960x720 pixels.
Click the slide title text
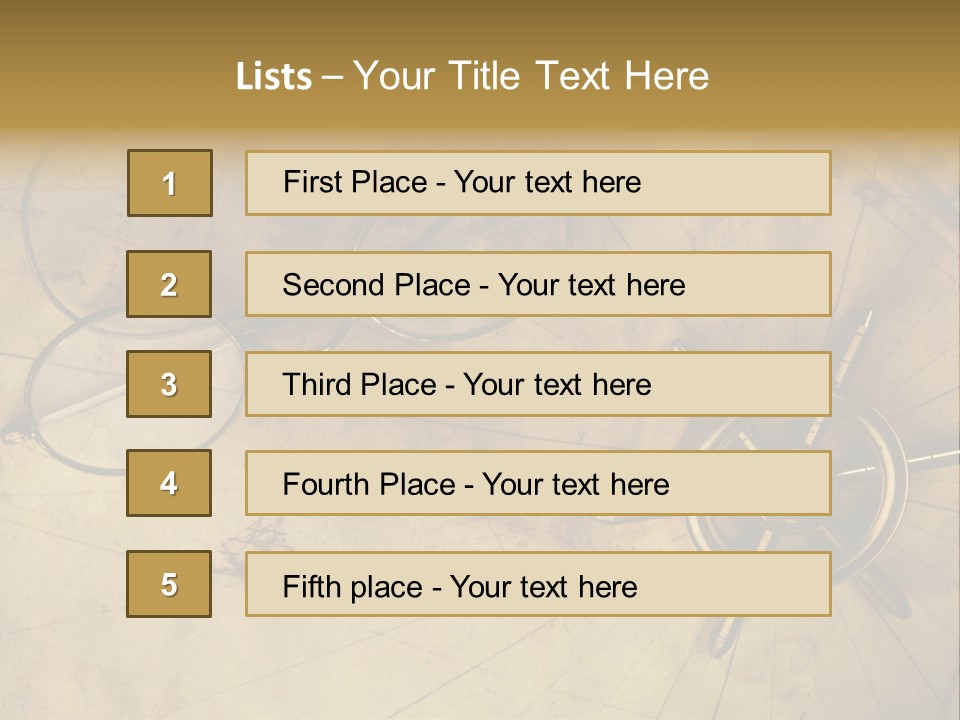(x=472, y=76)
